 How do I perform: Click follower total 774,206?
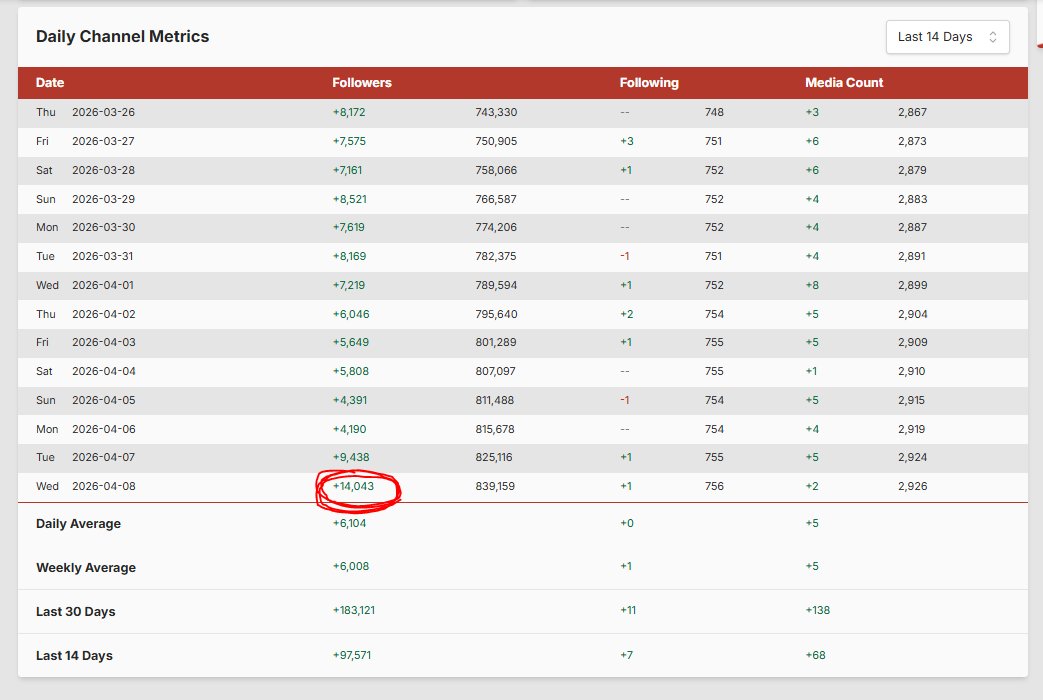pyautogui.click(x=496, y=227)
